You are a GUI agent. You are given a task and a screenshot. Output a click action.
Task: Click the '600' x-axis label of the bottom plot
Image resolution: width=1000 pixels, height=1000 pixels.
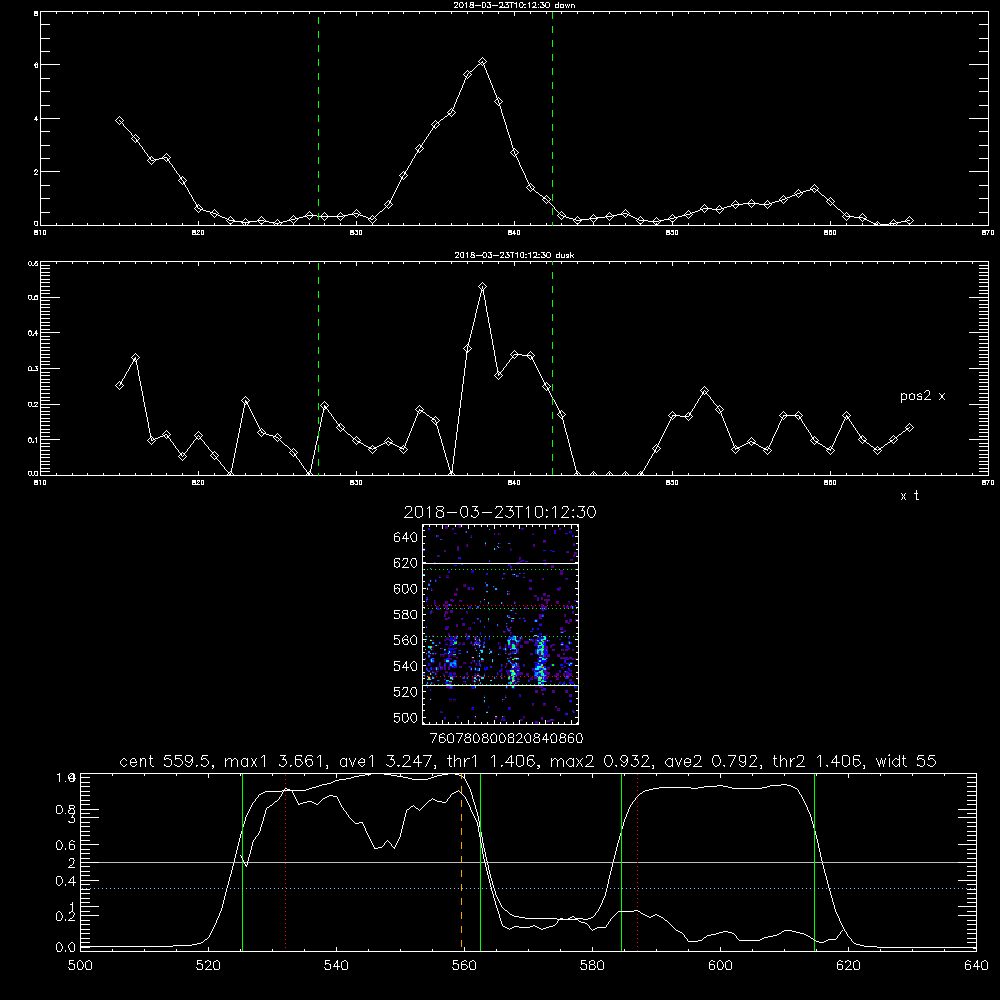coord(721,966)
